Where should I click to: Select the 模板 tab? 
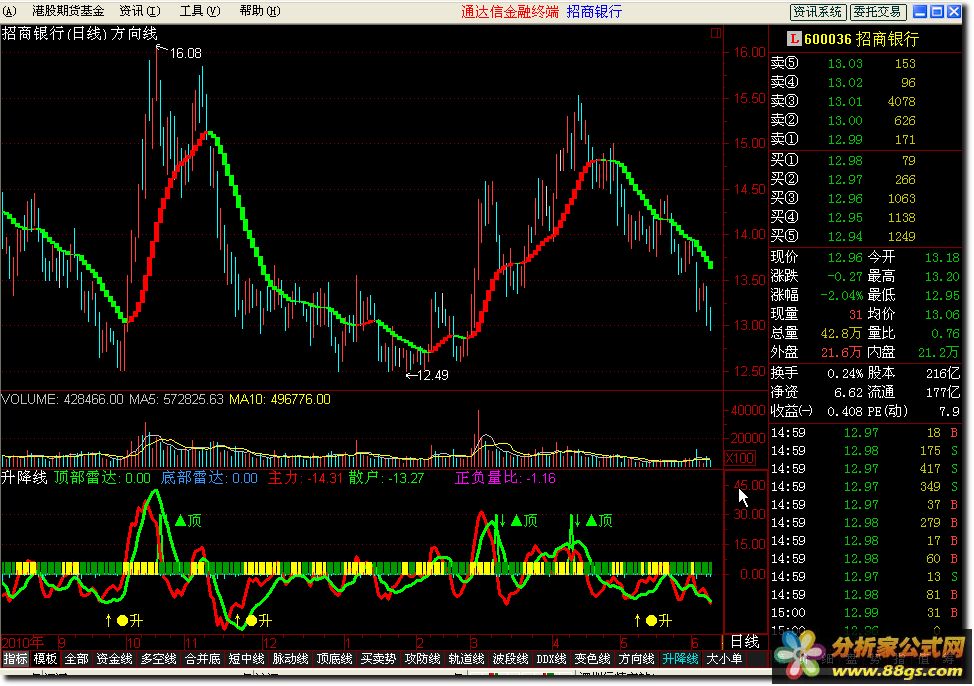(45, 658)
